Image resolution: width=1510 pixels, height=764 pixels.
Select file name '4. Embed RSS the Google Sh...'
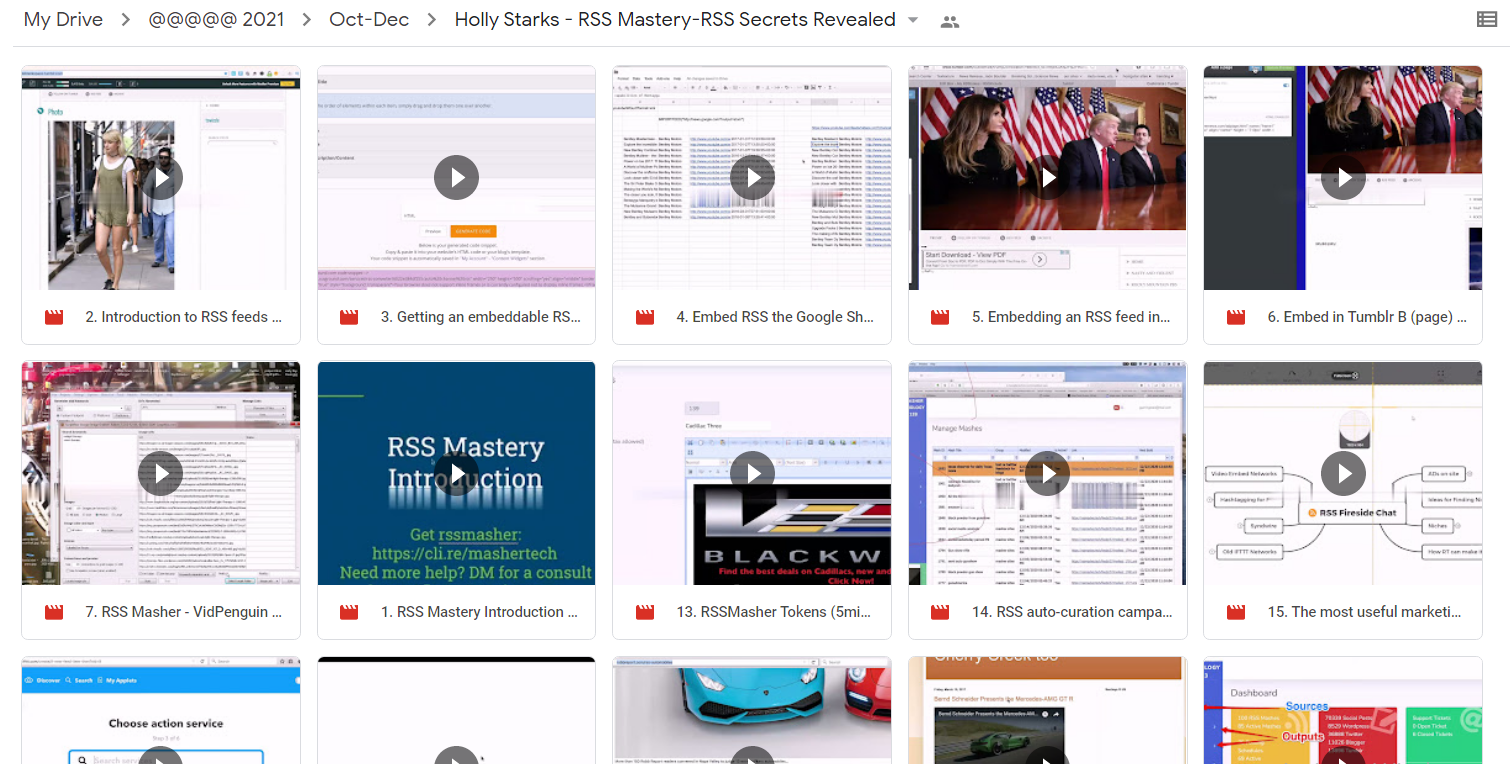[x=775, y=317]
